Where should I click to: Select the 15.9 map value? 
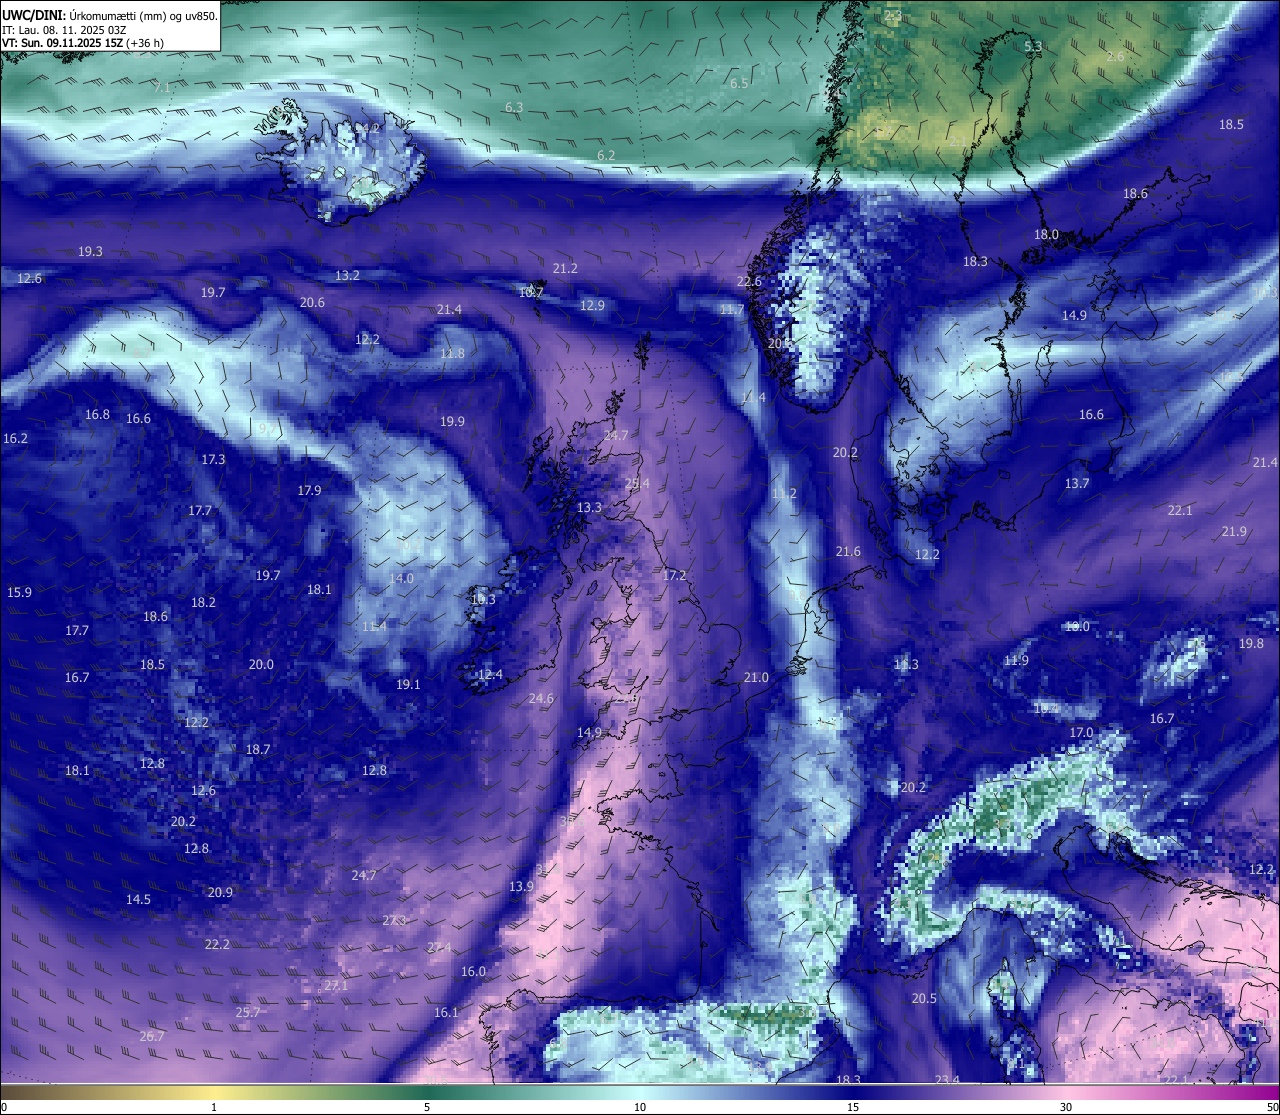pos(19,593)
